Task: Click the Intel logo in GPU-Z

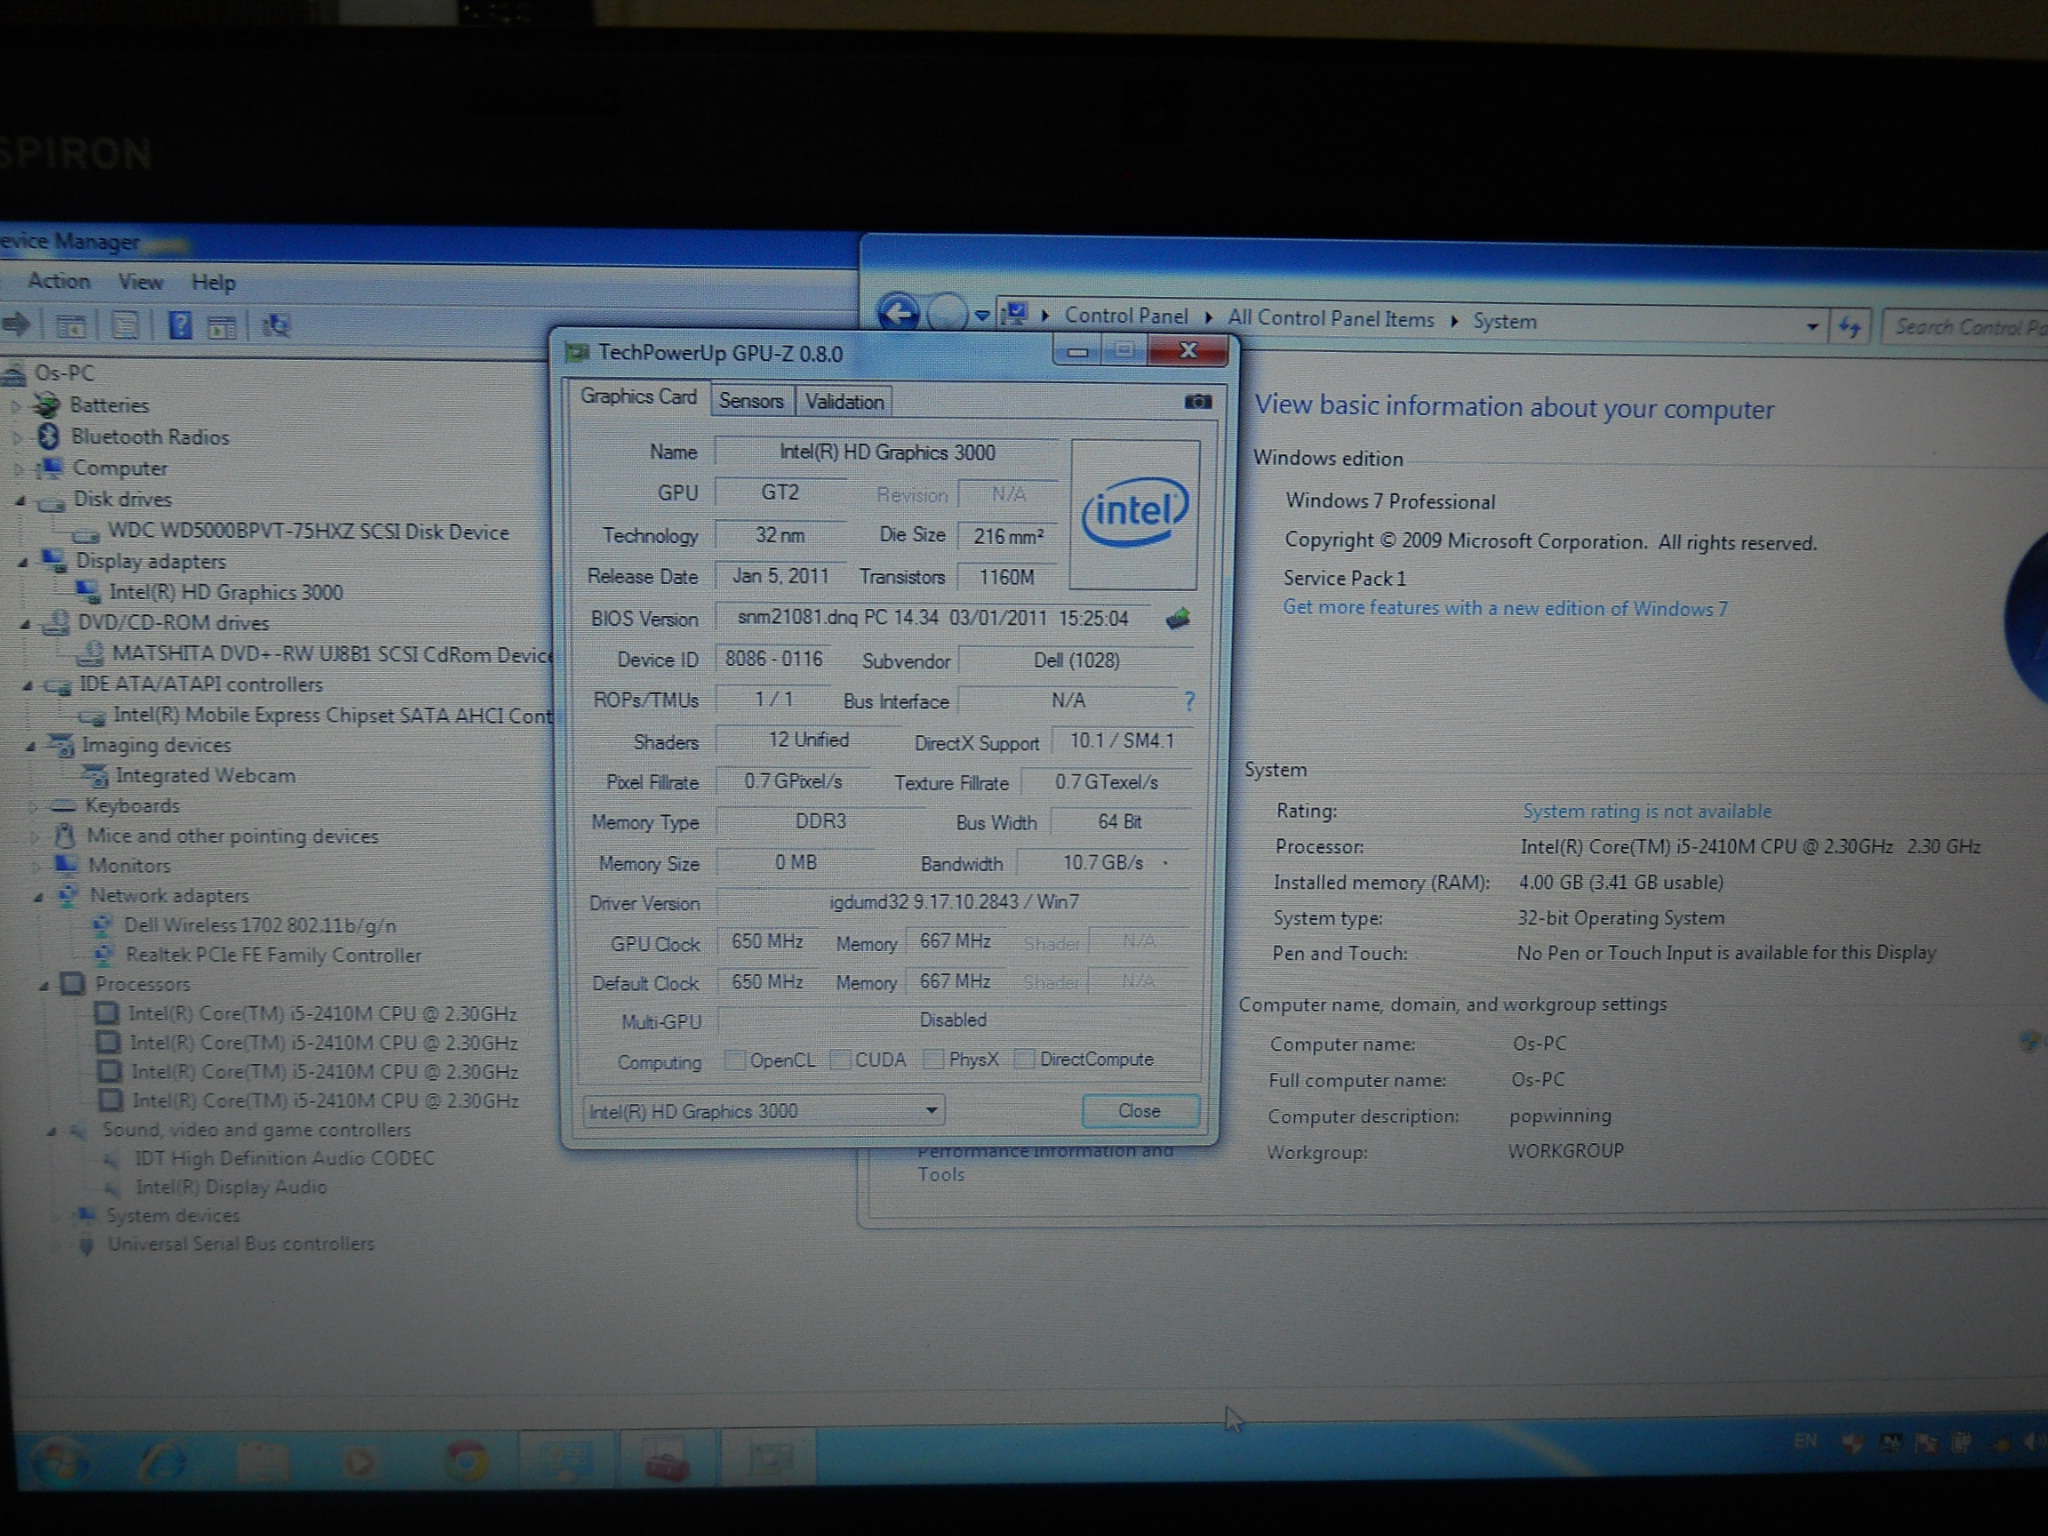Action: pyautogui.click(x=1134, y=513)
